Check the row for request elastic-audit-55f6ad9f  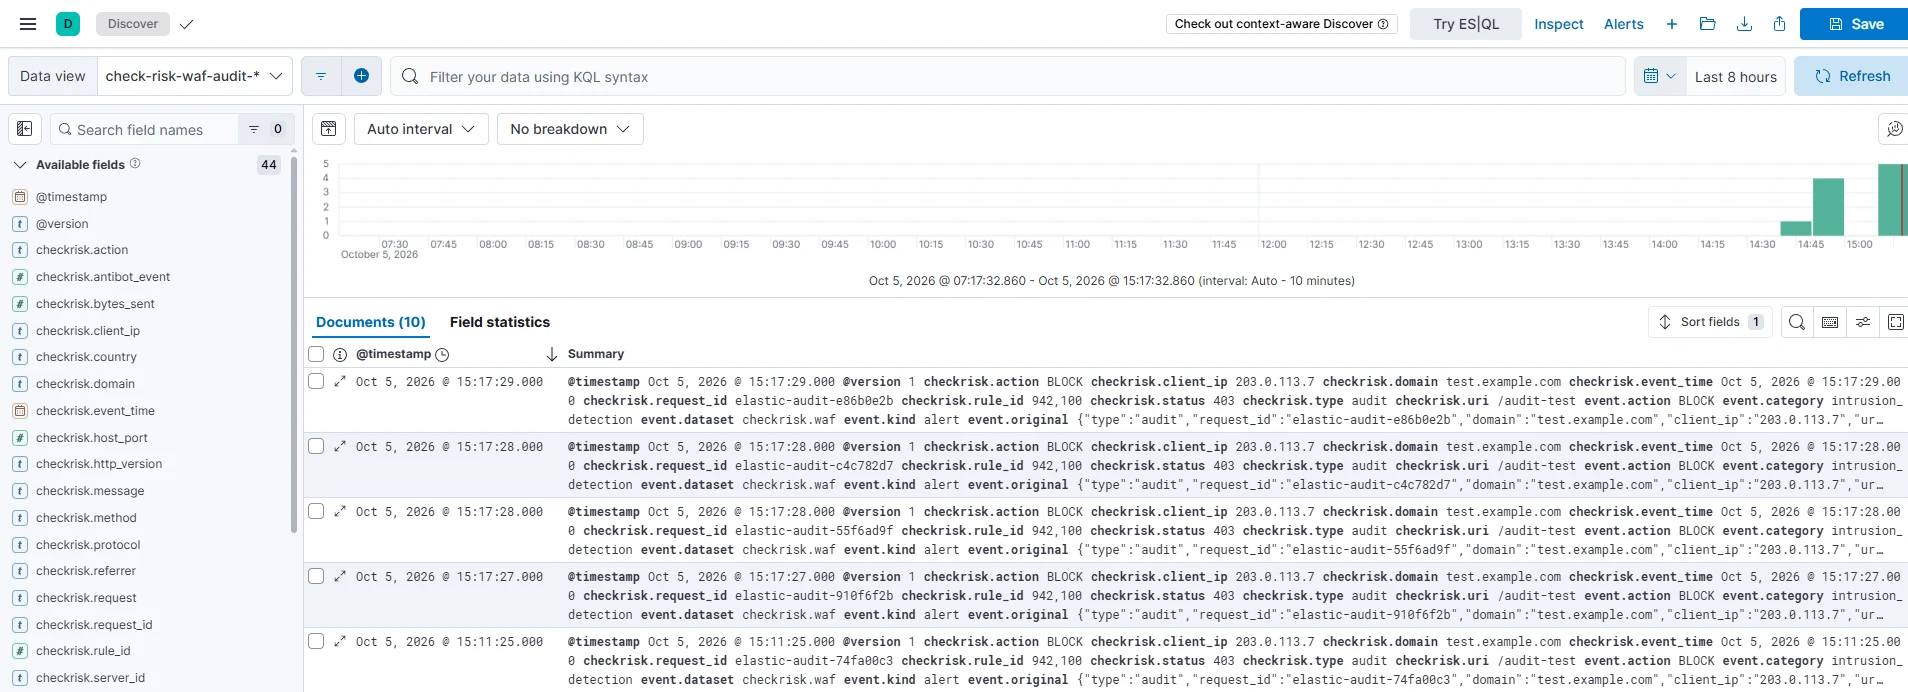pos(316,511)
